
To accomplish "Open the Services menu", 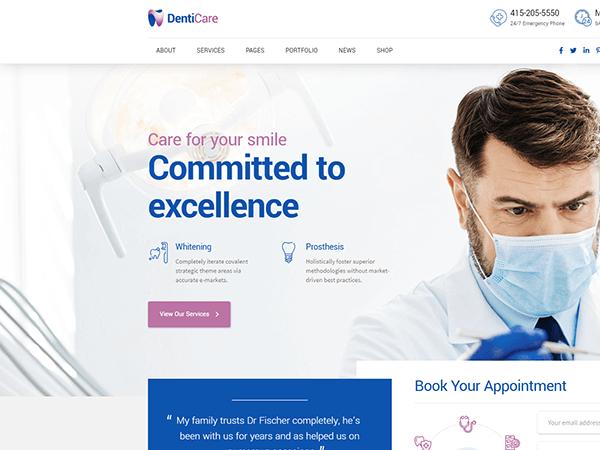I will [x=210, y=51].
